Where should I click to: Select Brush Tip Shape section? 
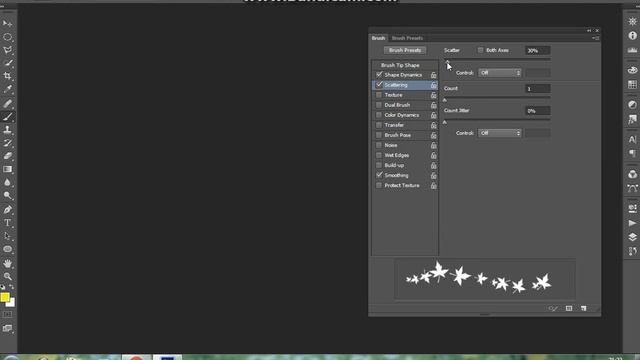[x=400, y=65]
